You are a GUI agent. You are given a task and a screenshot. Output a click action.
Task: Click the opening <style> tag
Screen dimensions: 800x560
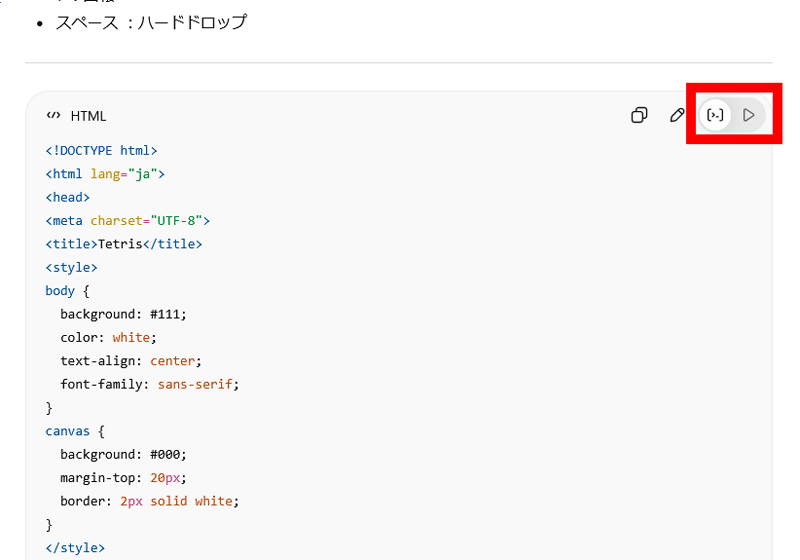pyautogui.click(x=71, y=267)
